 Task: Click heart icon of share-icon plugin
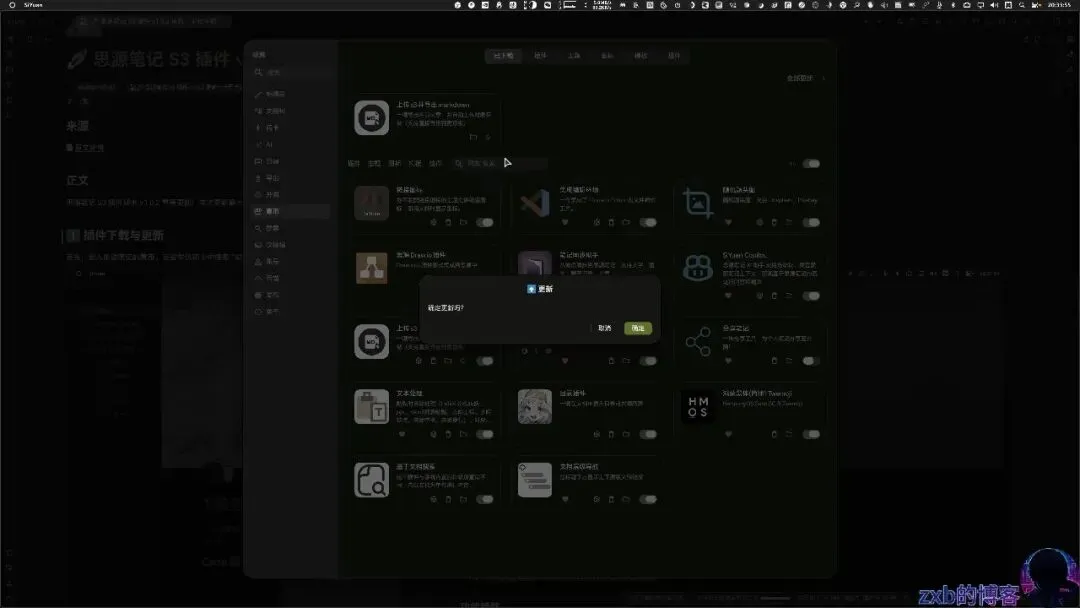(728, 361)
